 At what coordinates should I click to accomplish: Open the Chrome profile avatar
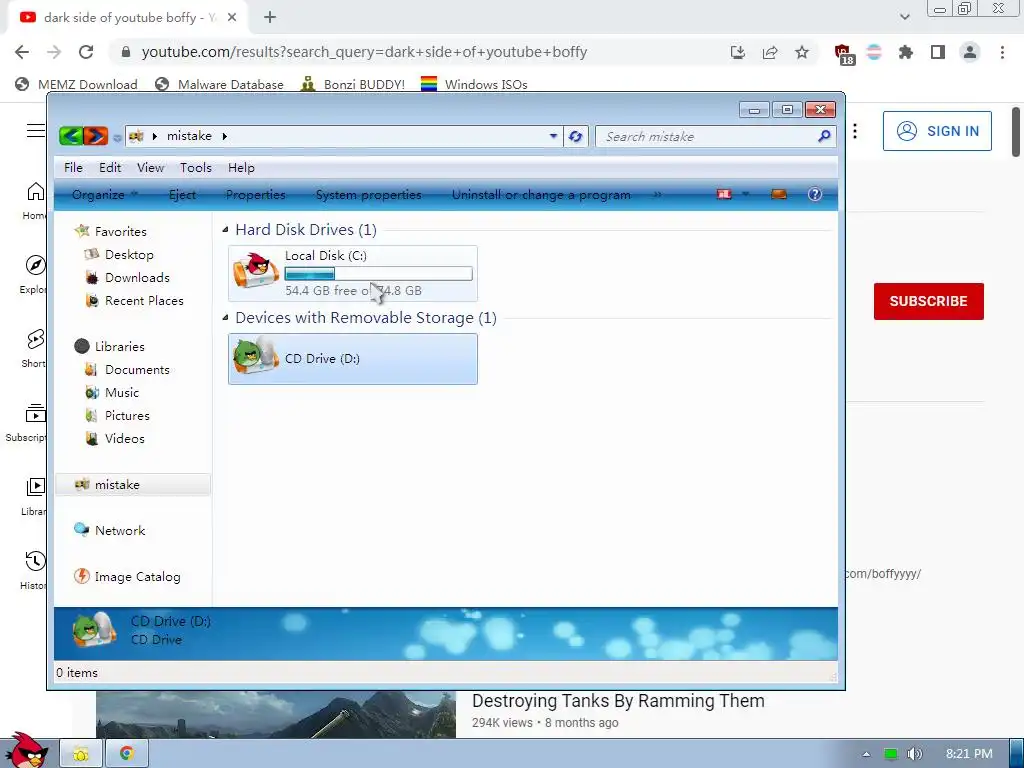pyautogui.click(x=970, y=52)
